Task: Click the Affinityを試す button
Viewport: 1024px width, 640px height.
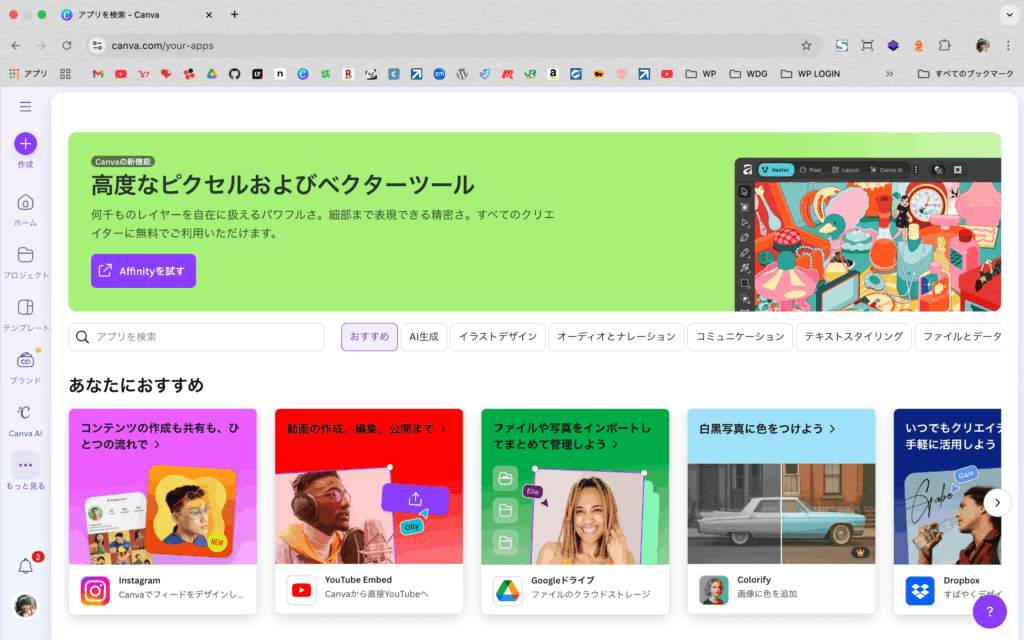Action: pyautogui.click(x=143, y=271)
